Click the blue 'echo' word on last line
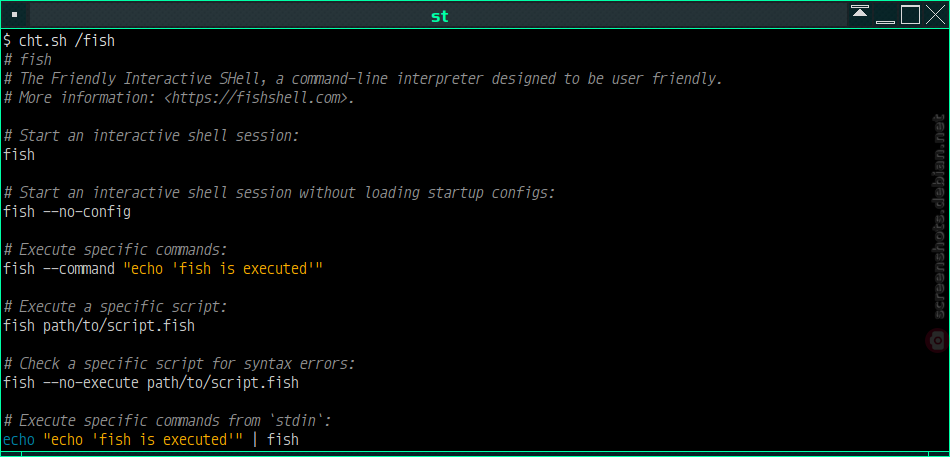 click(19, 439)
